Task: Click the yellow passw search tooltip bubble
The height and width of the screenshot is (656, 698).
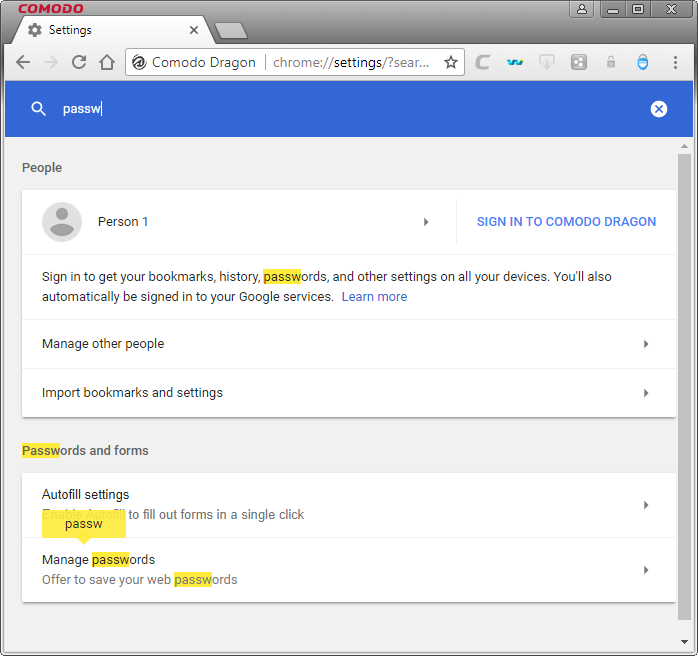Action: click(x=84, y=524)
